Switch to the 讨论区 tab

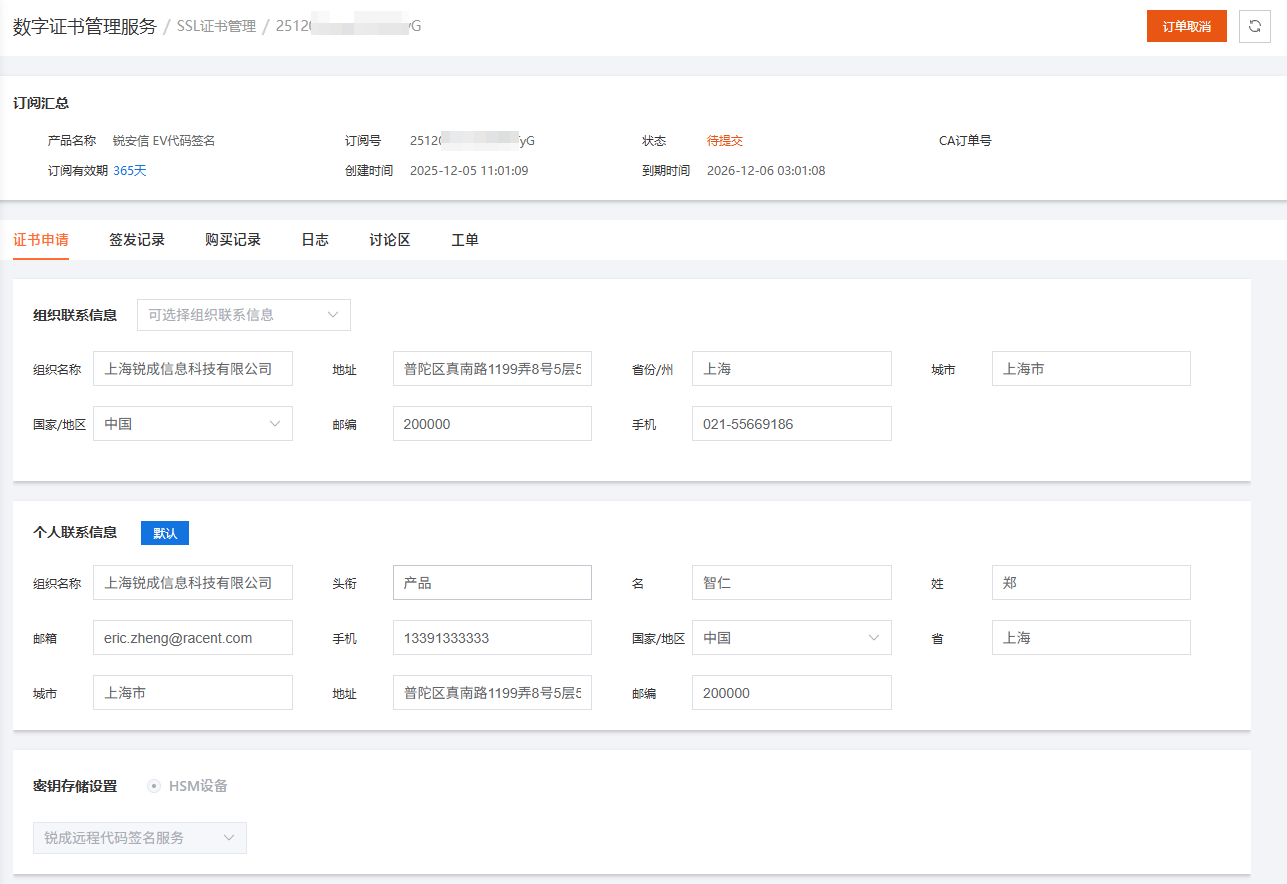(x=389, y=239)
